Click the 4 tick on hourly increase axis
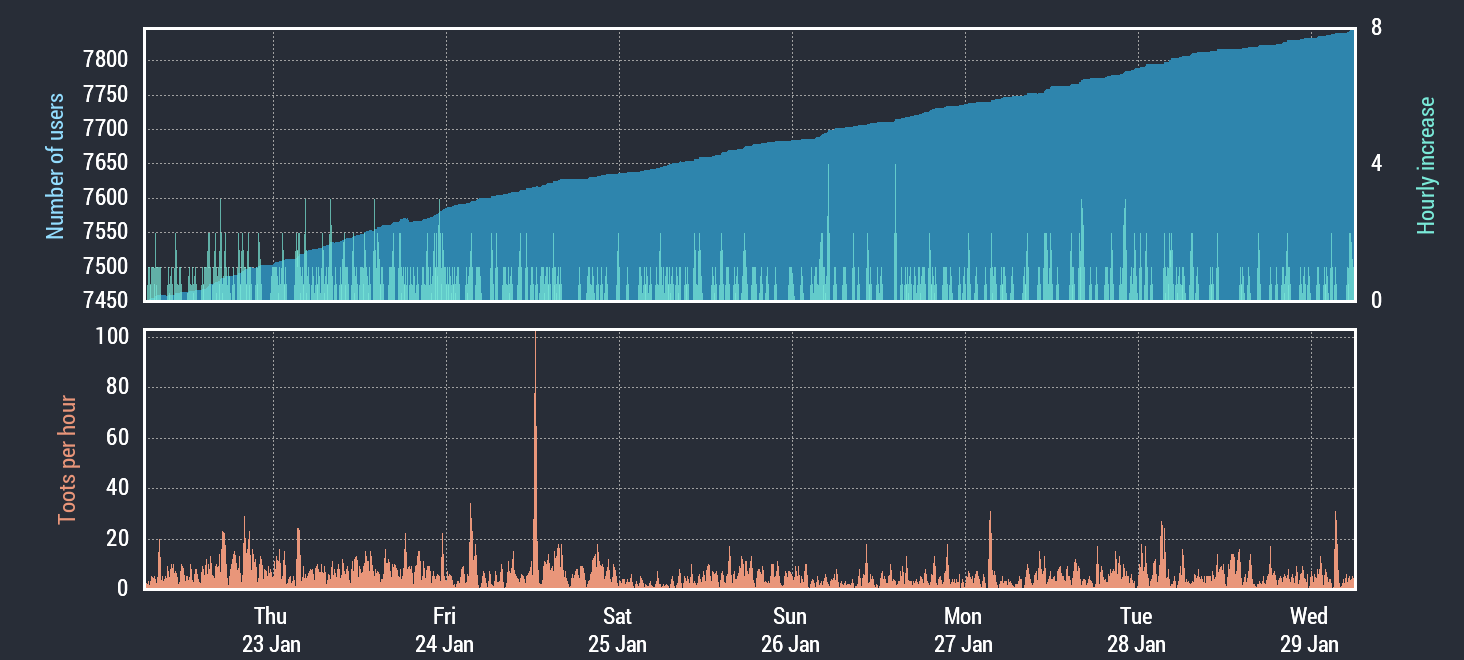The width and height of the screenshot is (1464, 660). point(1376,163)
